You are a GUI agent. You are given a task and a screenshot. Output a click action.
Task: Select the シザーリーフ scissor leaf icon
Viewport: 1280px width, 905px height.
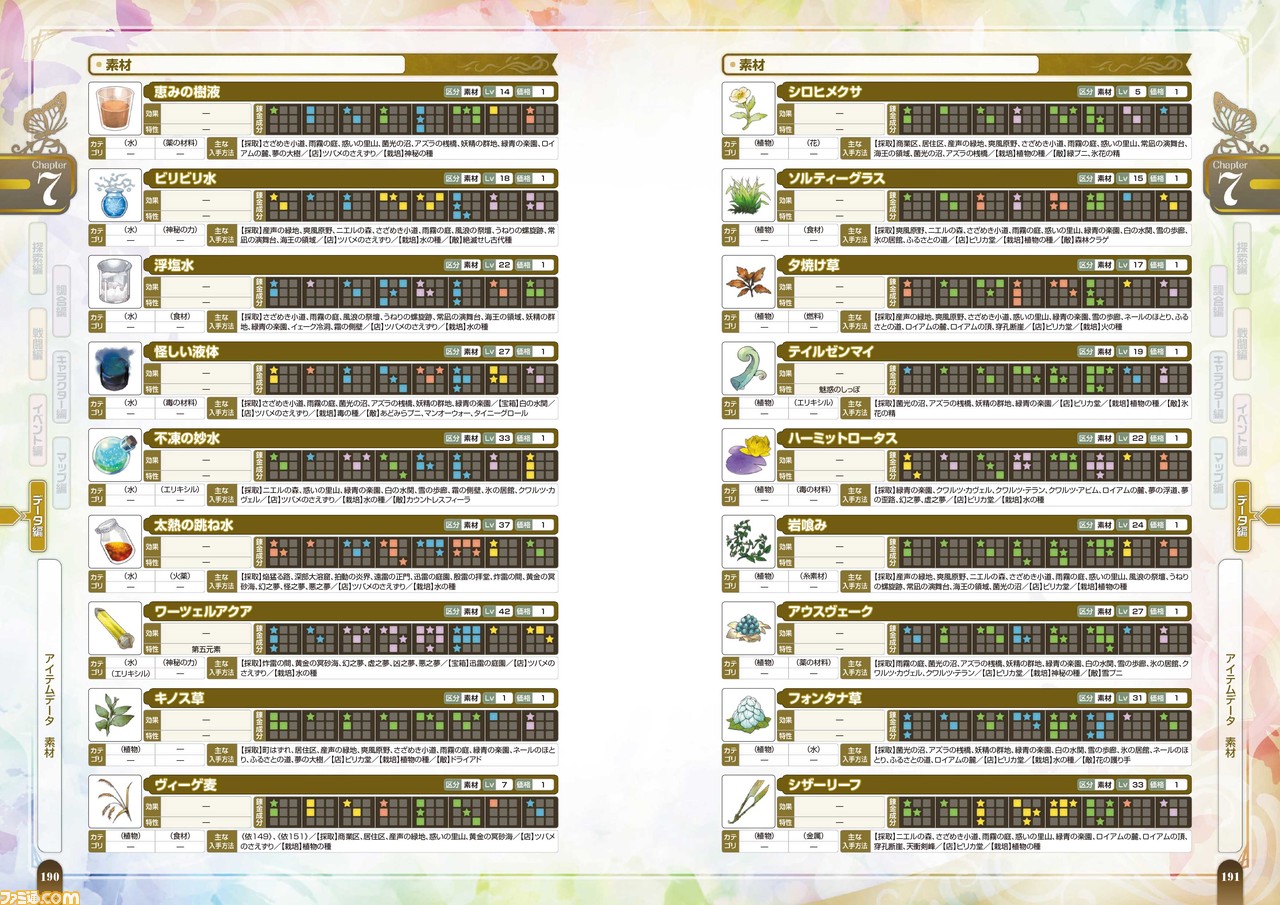[749, 801]
